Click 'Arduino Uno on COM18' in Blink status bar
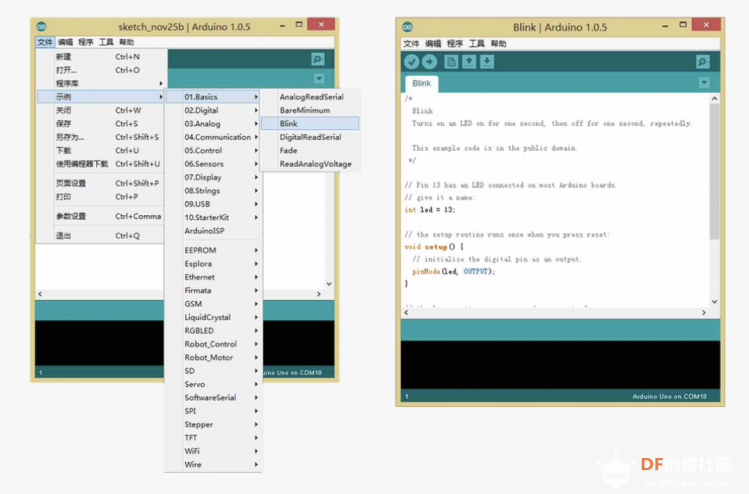The height and width of the screenshot is (494, 749). [669, 396]
